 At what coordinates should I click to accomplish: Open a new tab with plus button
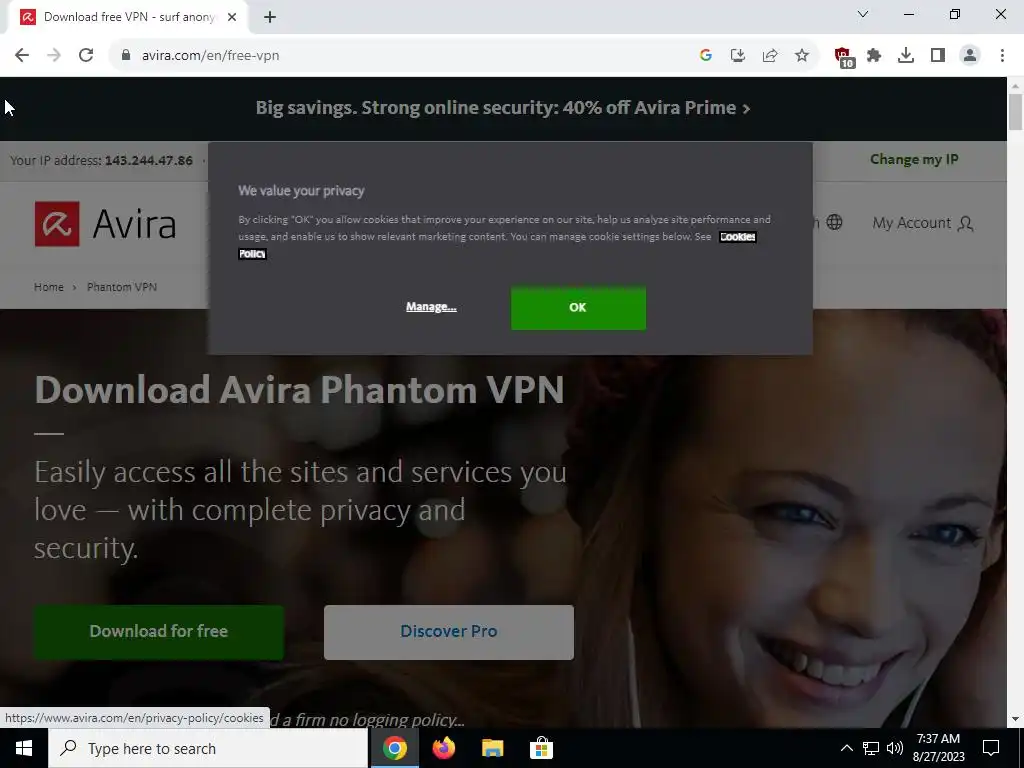point(270,17)
